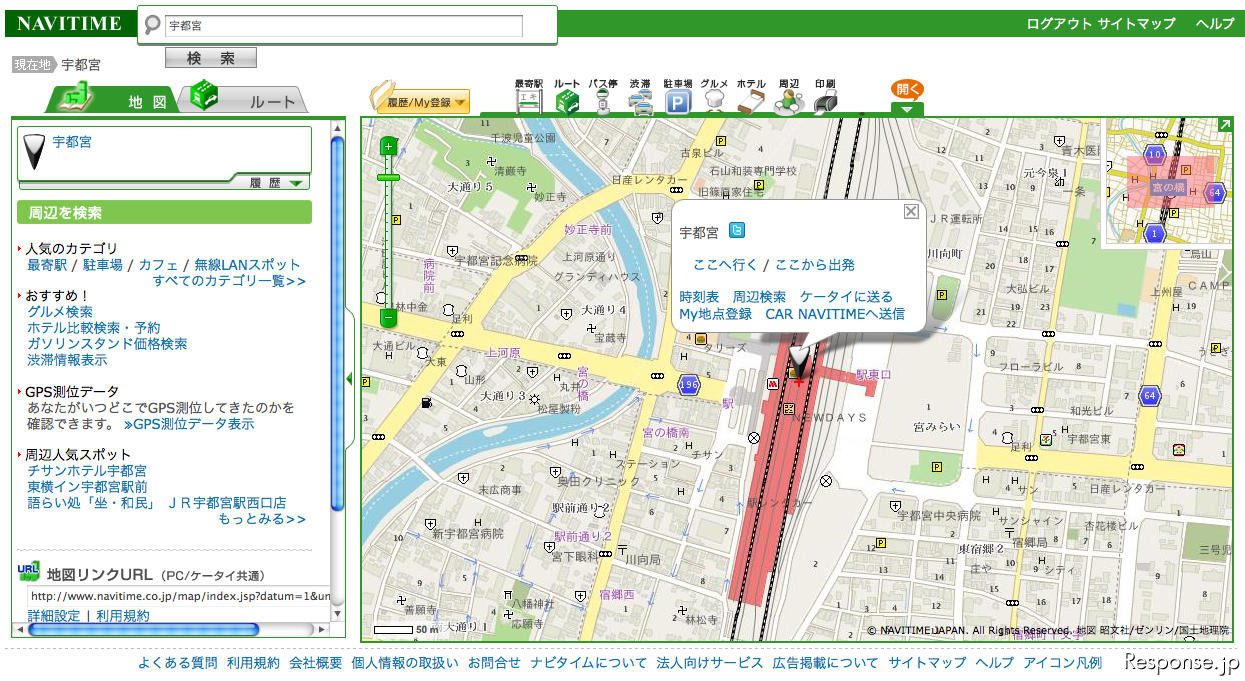Collapse the left sidebar panel arrow
Viewport: 1245px width, 681px height.
pos(349,378)
